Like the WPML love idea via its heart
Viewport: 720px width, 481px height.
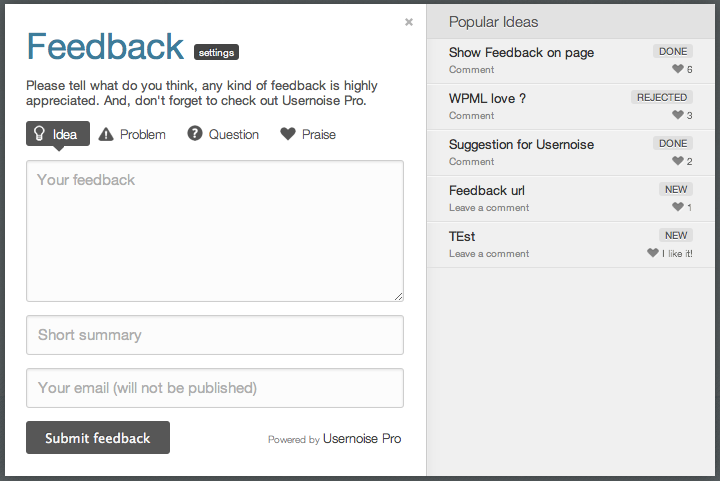click(678, 115)
